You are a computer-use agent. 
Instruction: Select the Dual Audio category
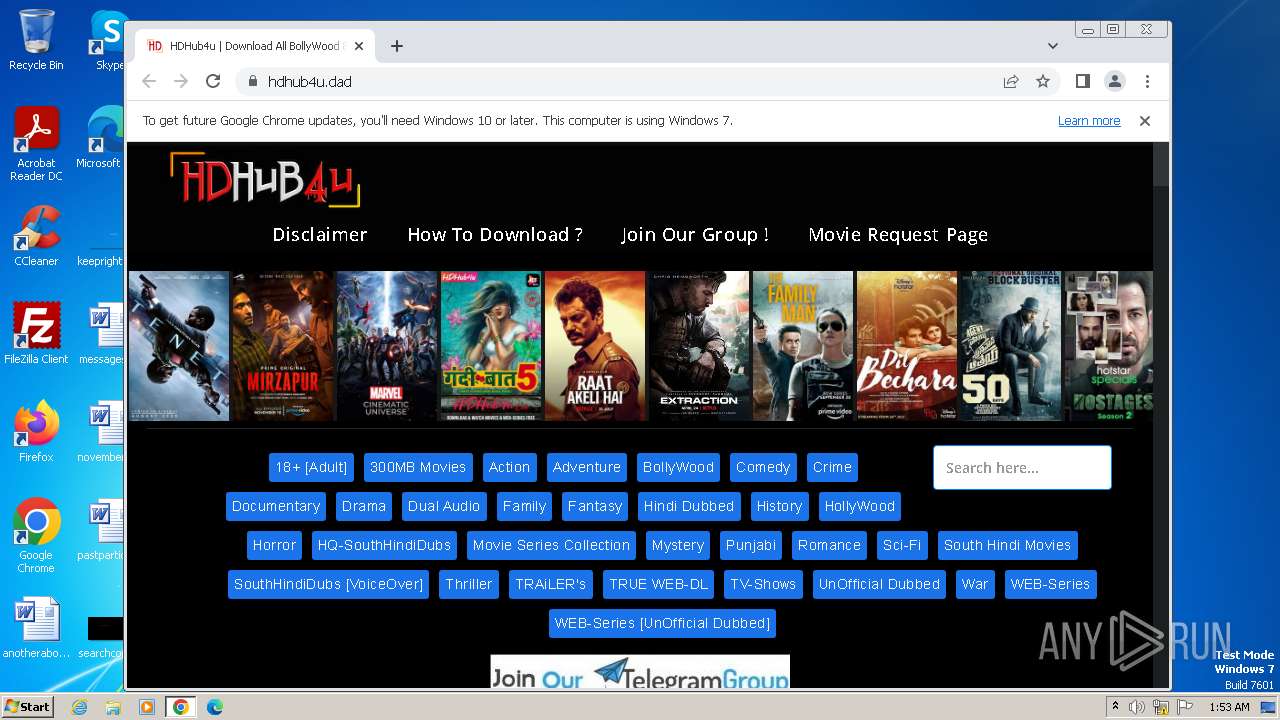click(x=444, y=506)
